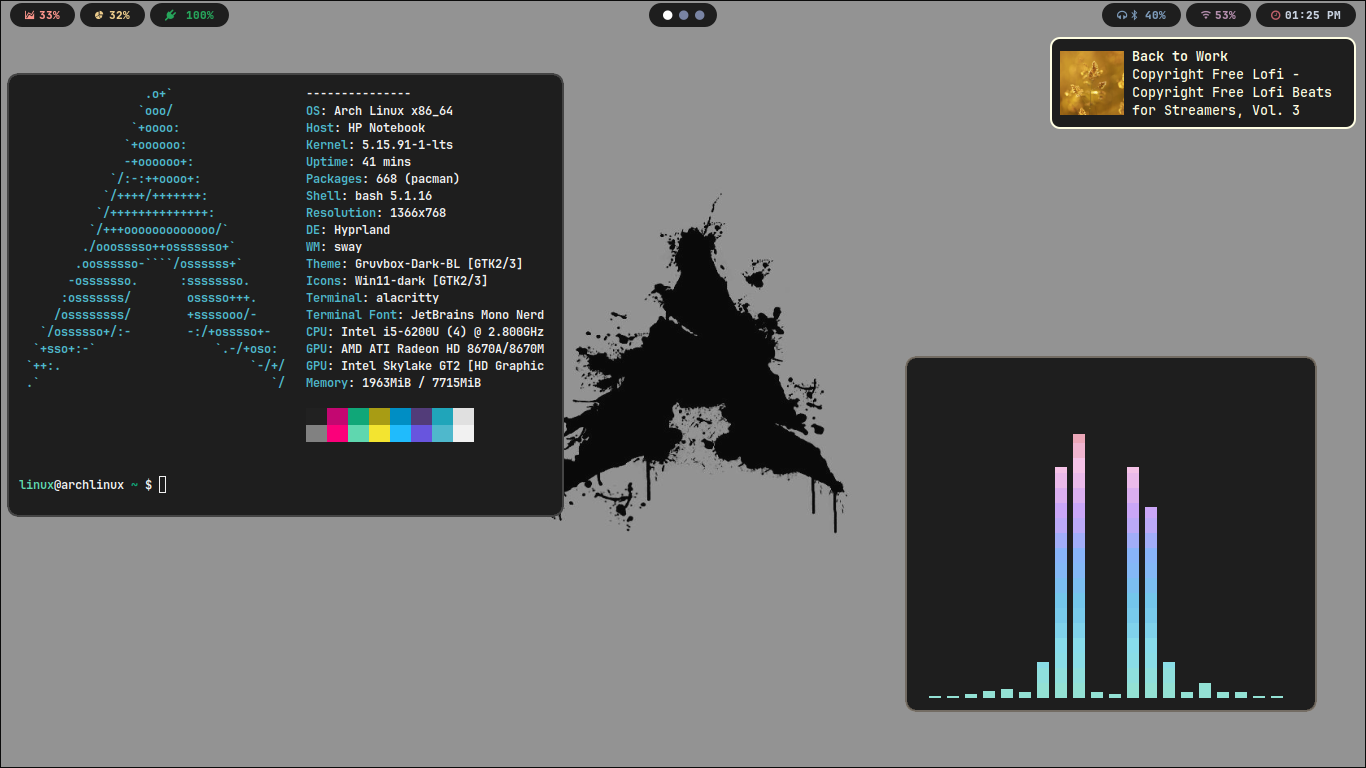Click the CPU Intel i5-6200U line

pyautogui.click(x=425, y=332)
